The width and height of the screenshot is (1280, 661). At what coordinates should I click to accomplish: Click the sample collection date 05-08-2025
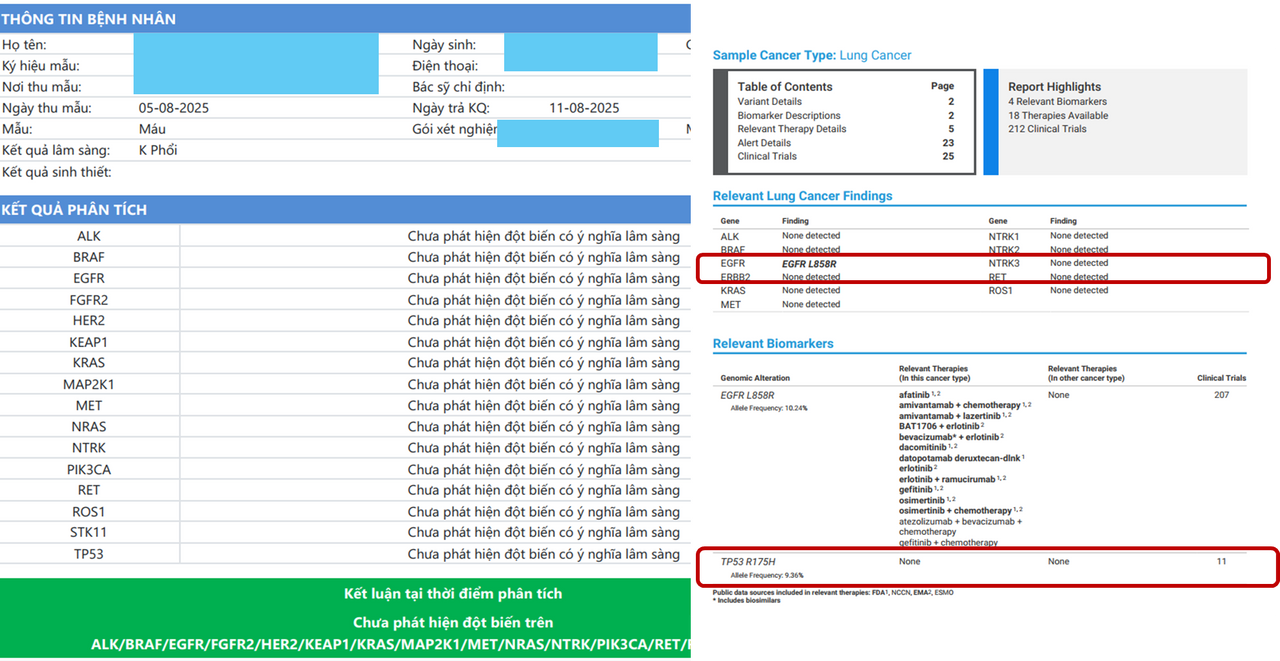174,108
